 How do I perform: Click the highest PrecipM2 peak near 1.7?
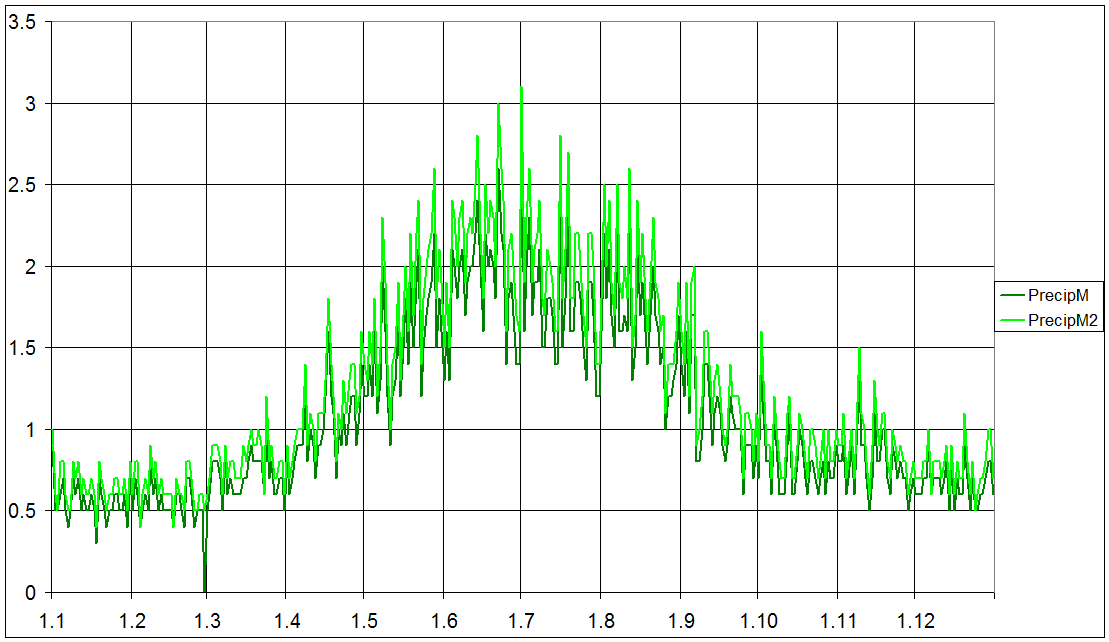pyautogui.click(x=521, y=88)
